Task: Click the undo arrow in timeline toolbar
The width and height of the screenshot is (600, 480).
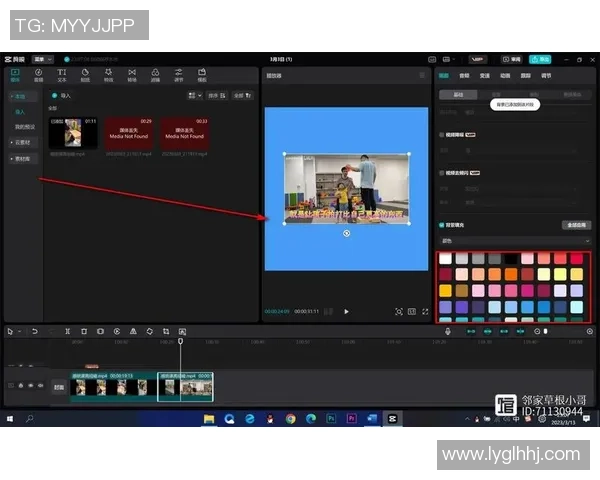Action: point(34,331)
